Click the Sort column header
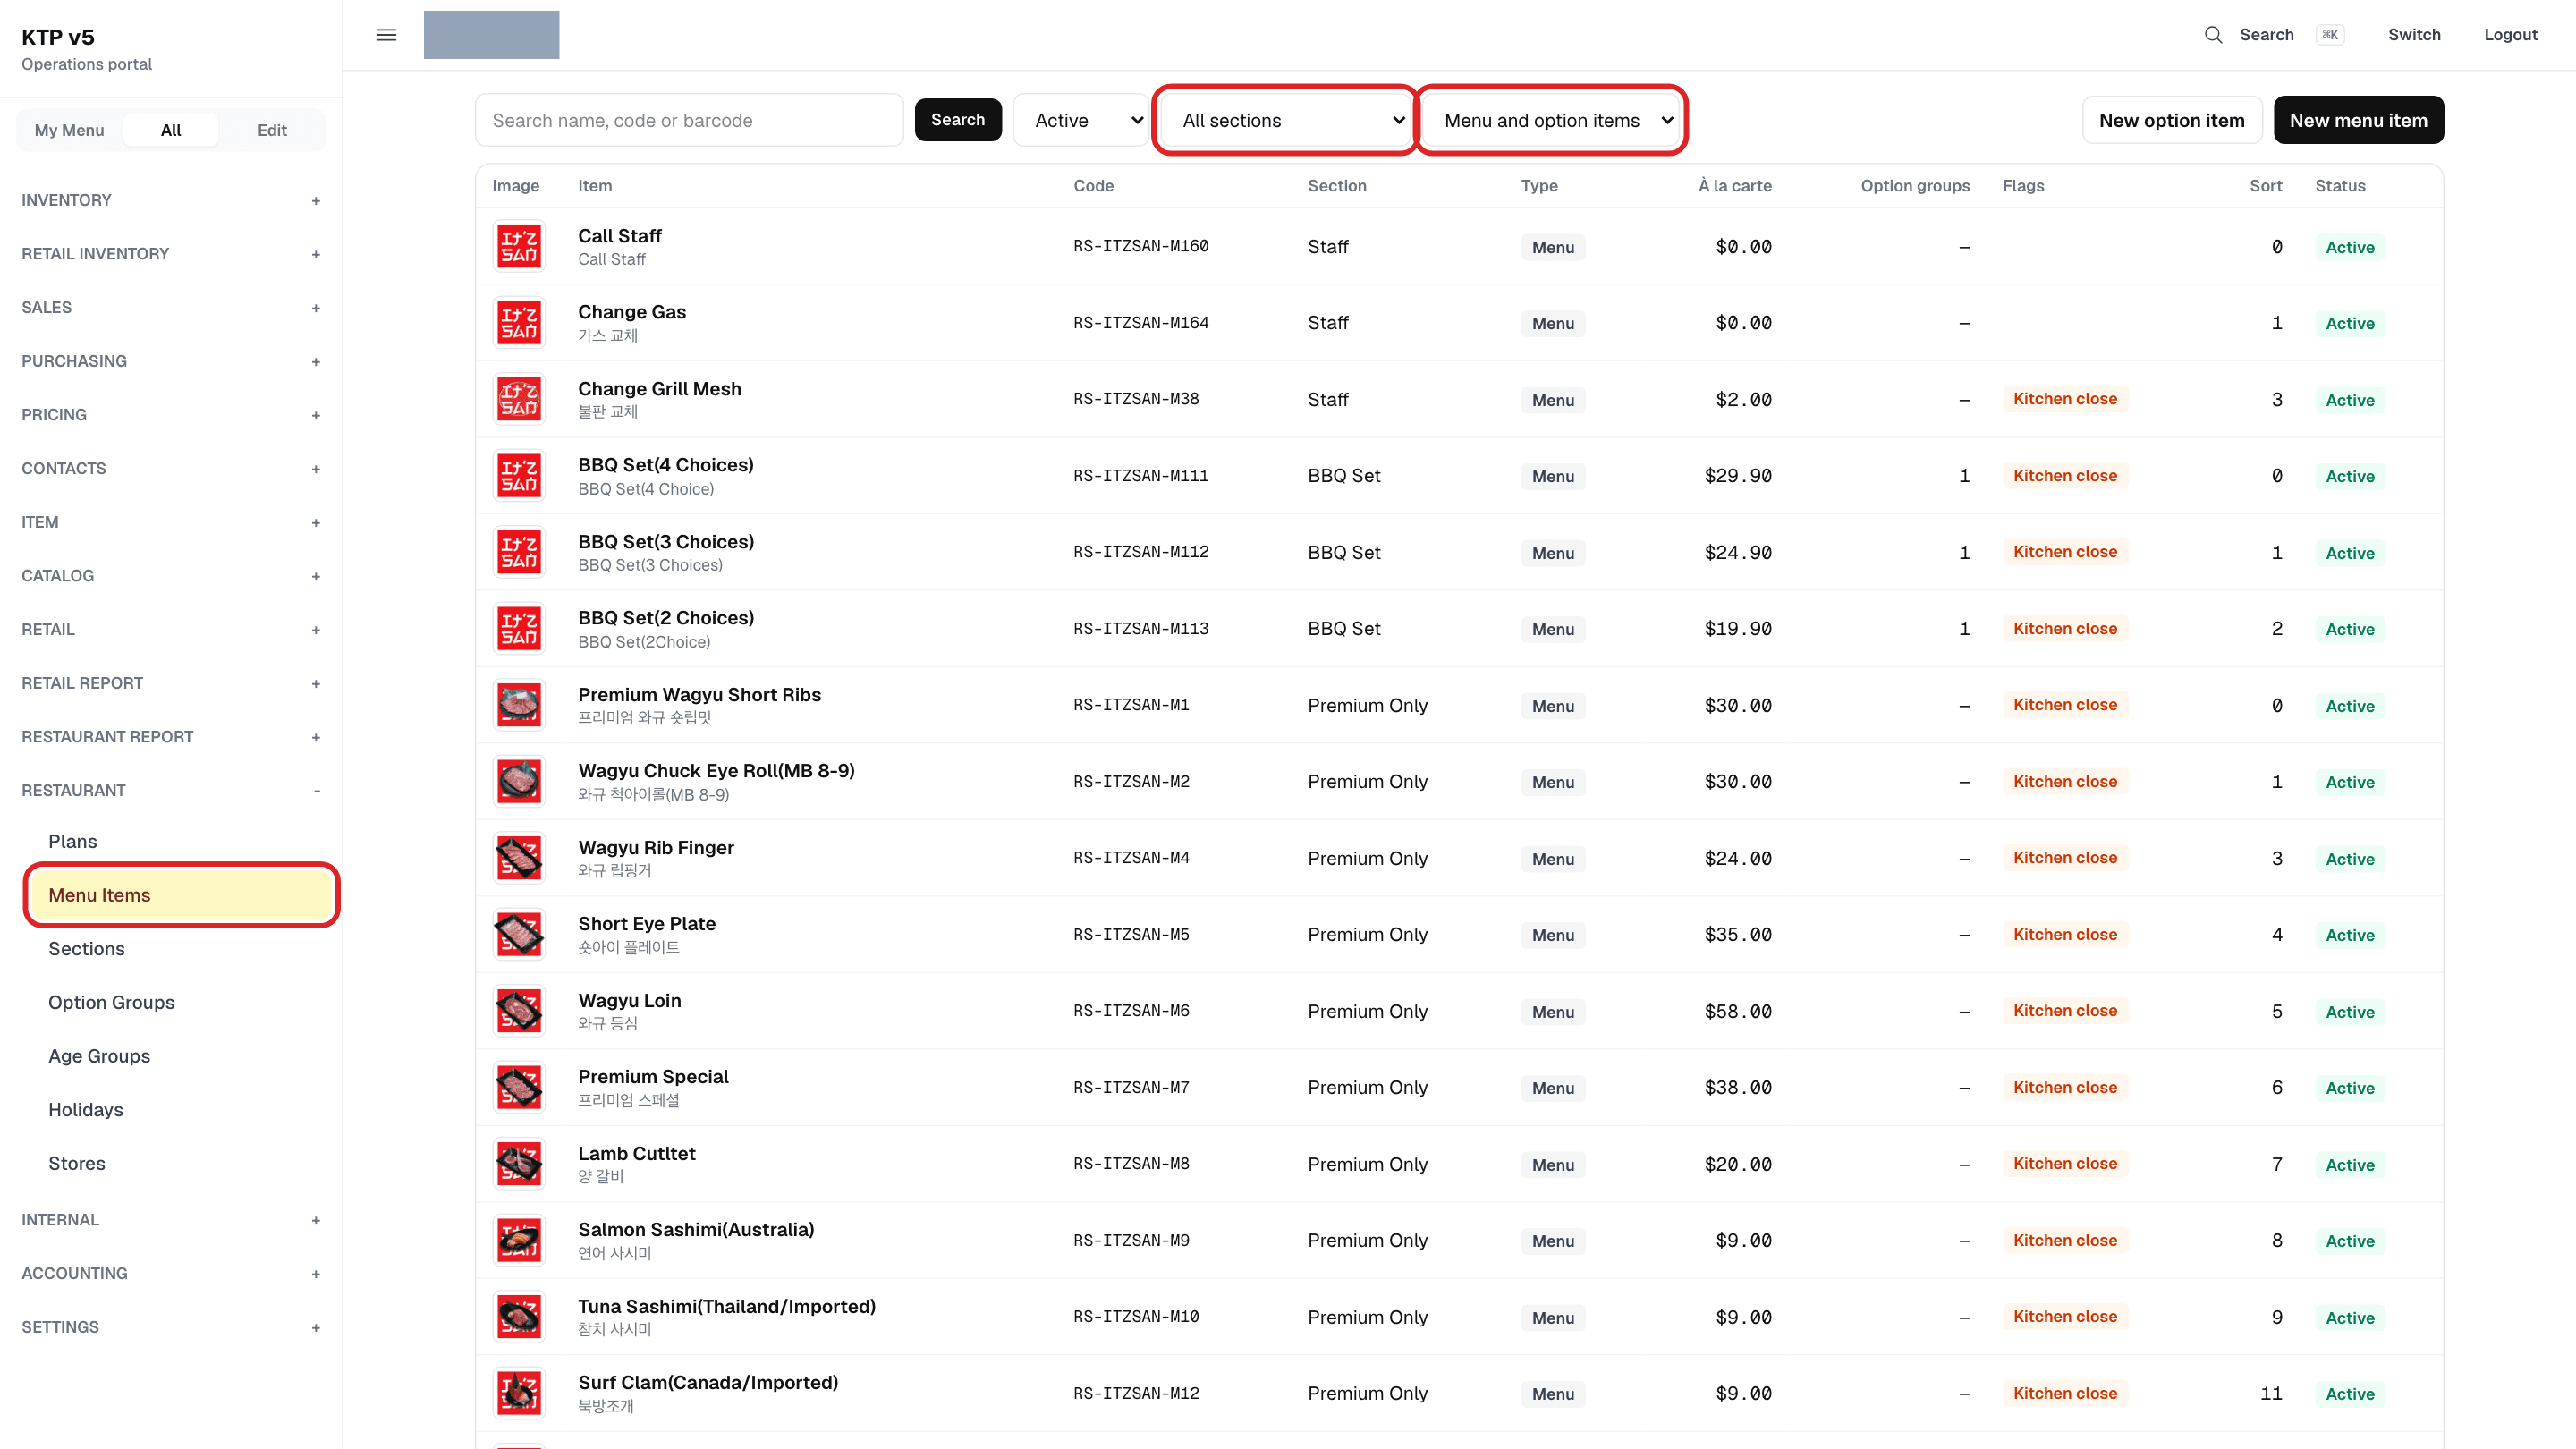This screenshot has width=2576, height=1449. pos(2266,186)
